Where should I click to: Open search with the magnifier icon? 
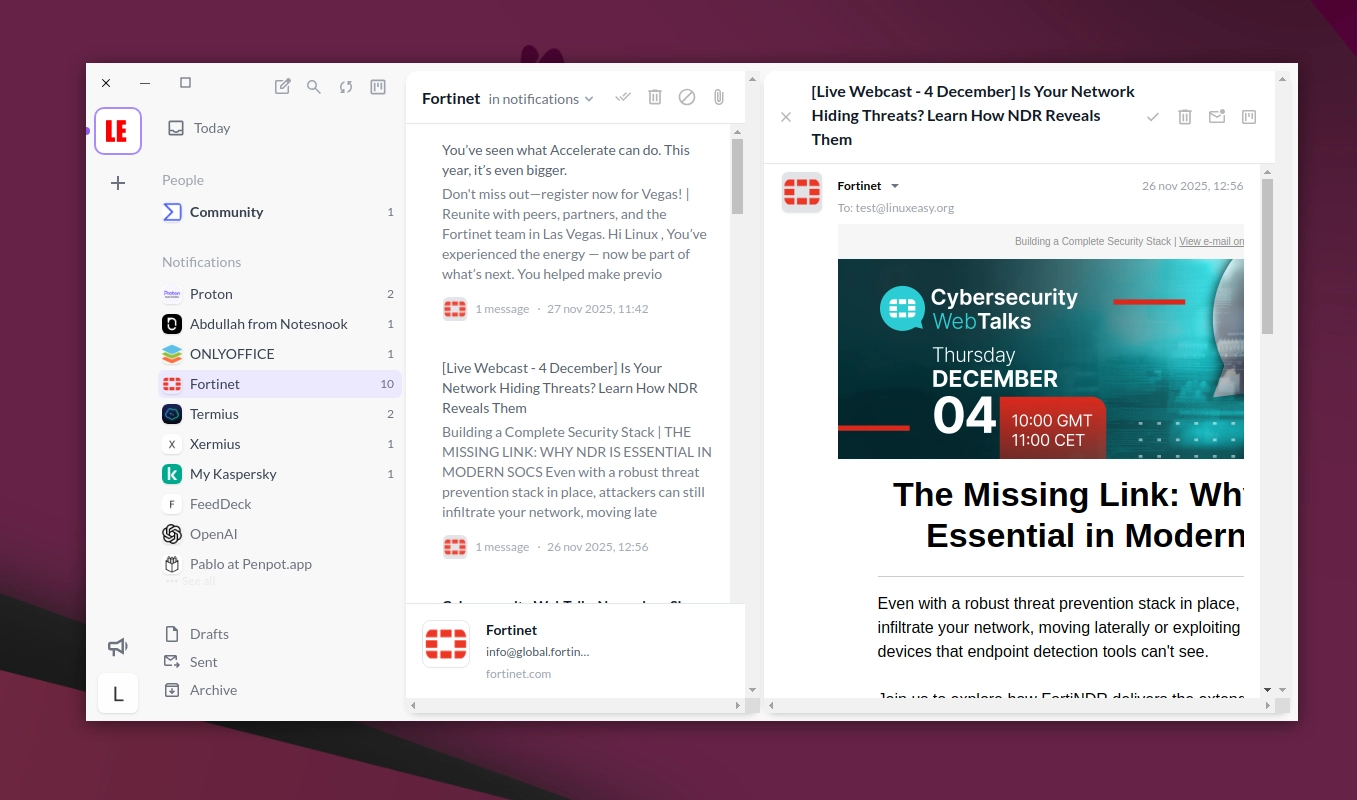click(314, 87)
